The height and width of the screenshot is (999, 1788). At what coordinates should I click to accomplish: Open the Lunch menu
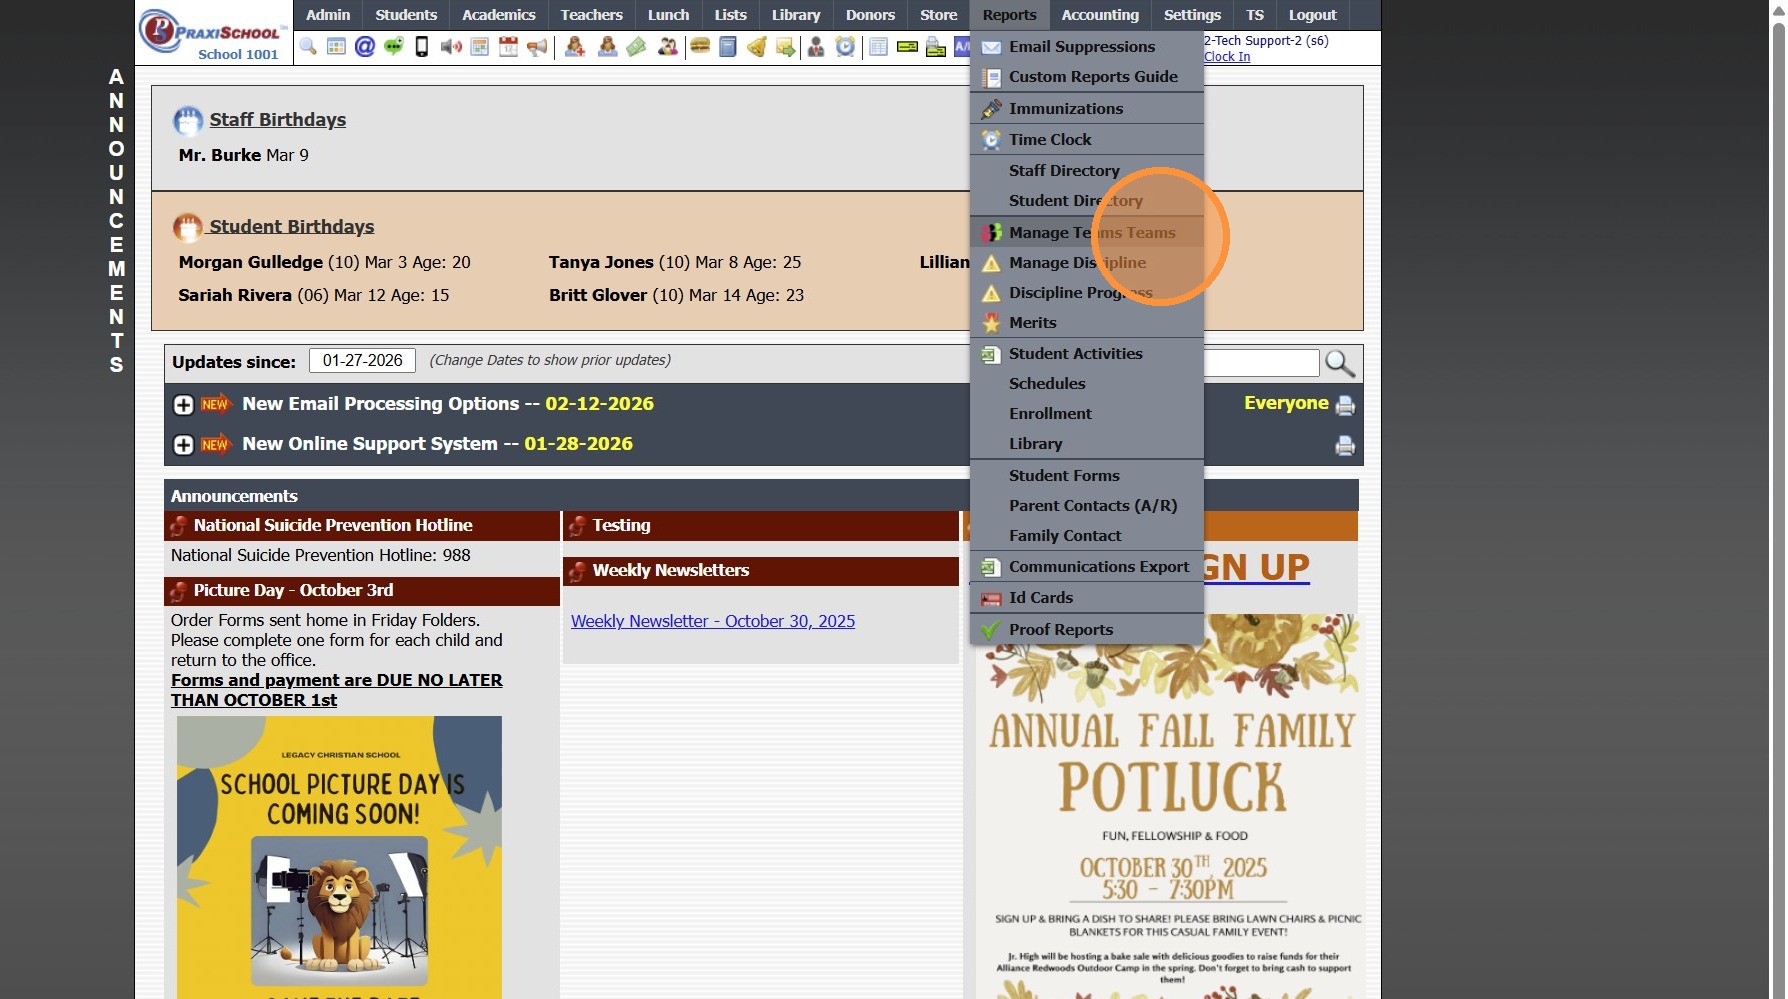pos(669,15)
